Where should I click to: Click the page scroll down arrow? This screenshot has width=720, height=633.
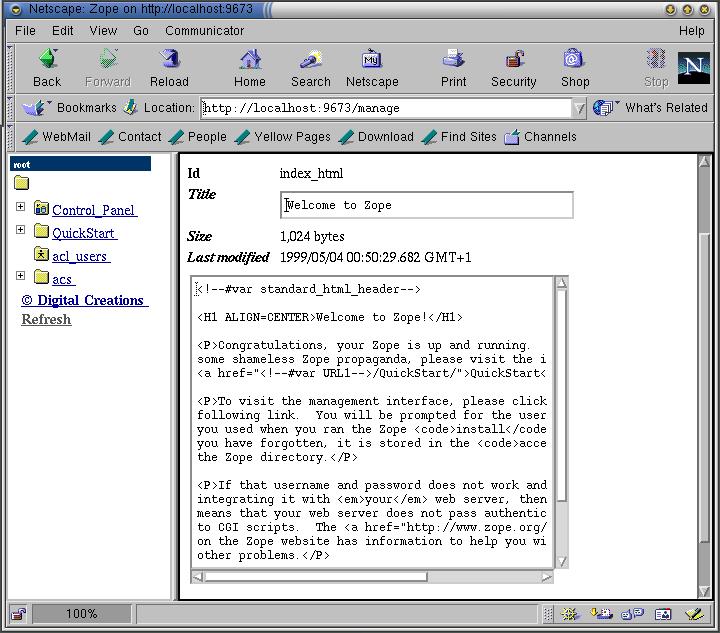point(704,591)
